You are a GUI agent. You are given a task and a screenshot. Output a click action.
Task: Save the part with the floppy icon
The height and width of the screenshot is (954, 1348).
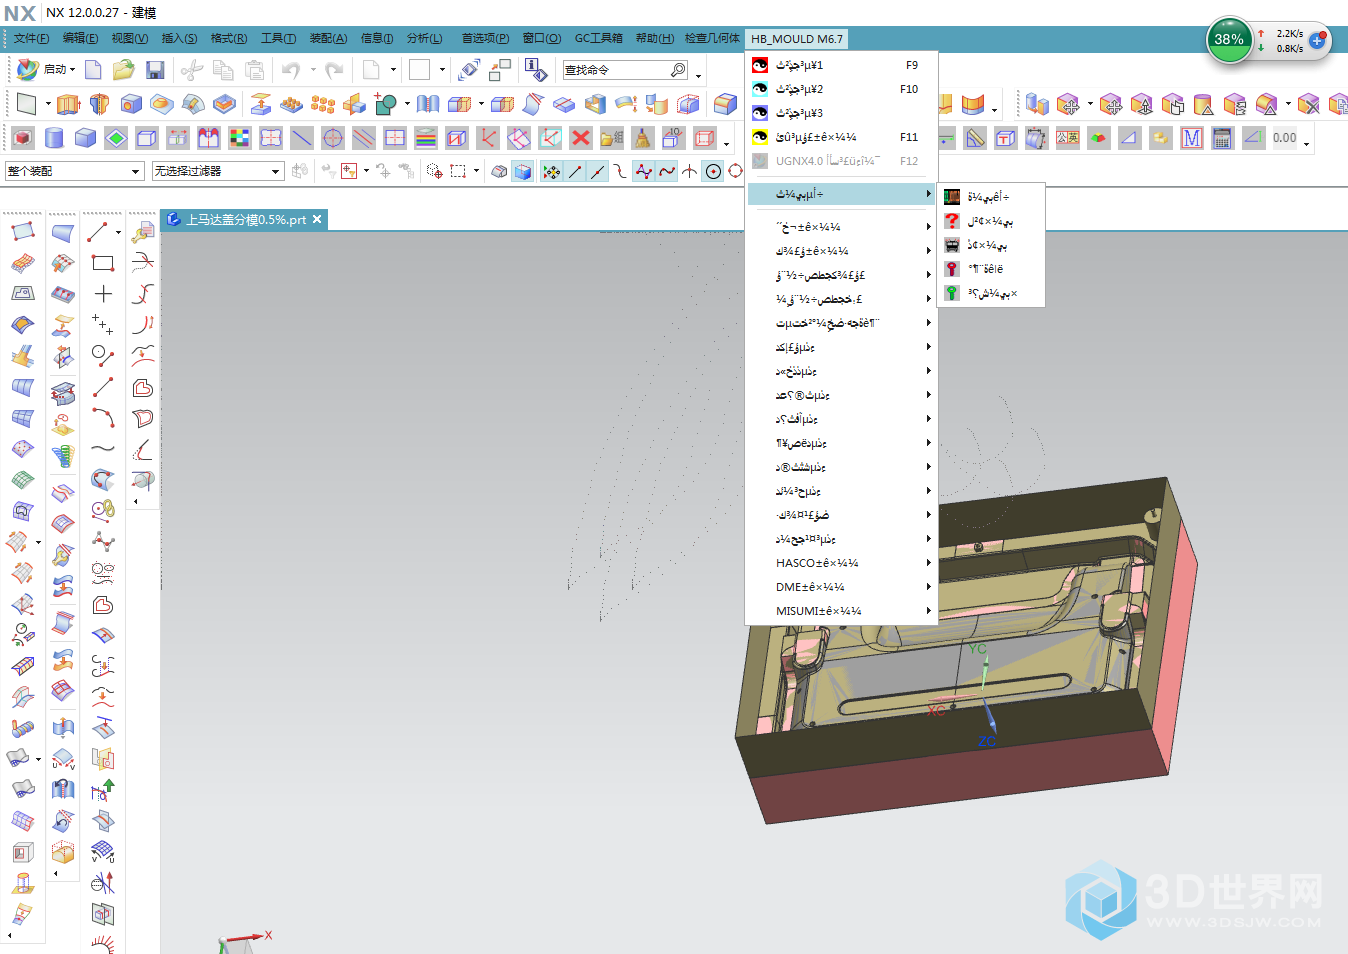click(155, 69)
